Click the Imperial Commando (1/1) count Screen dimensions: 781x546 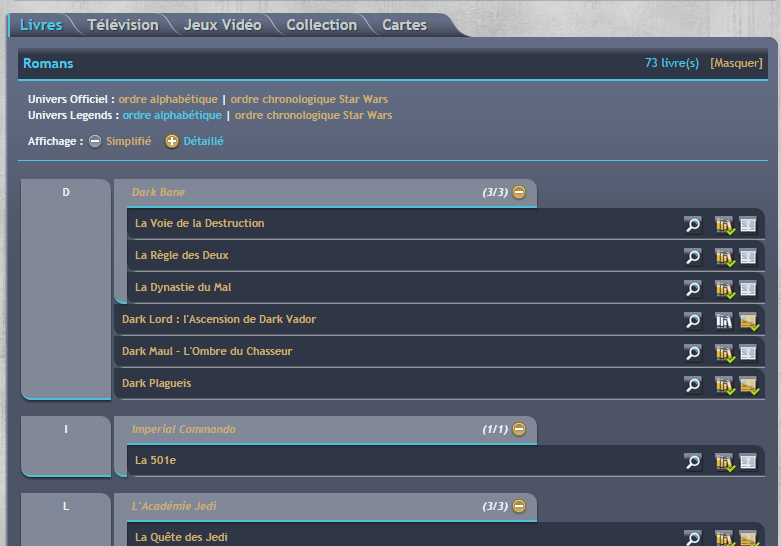pyautogui.click(x=495, y=429)
